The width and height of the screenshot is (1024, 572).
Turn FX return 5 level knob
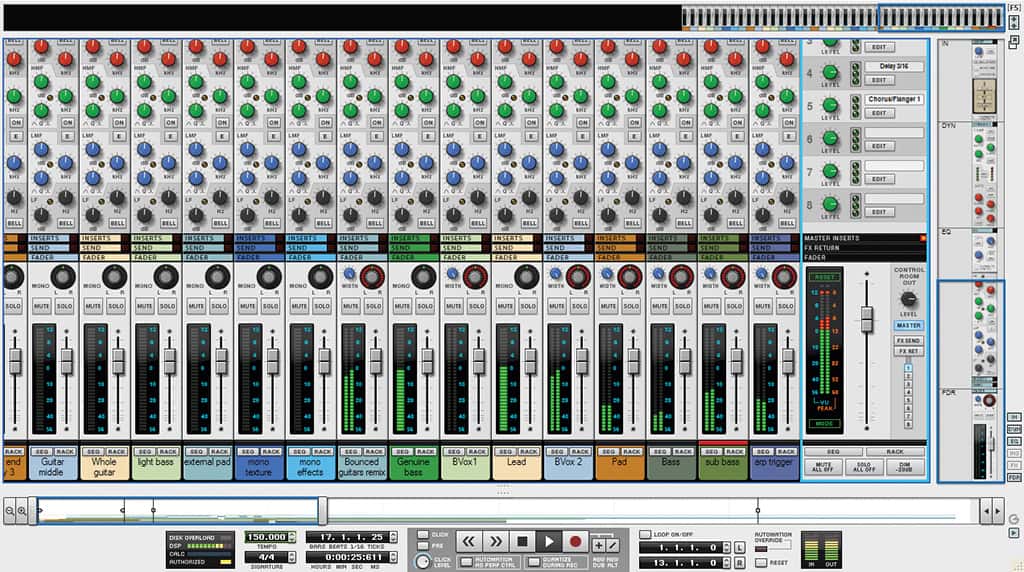click(830, 104)
